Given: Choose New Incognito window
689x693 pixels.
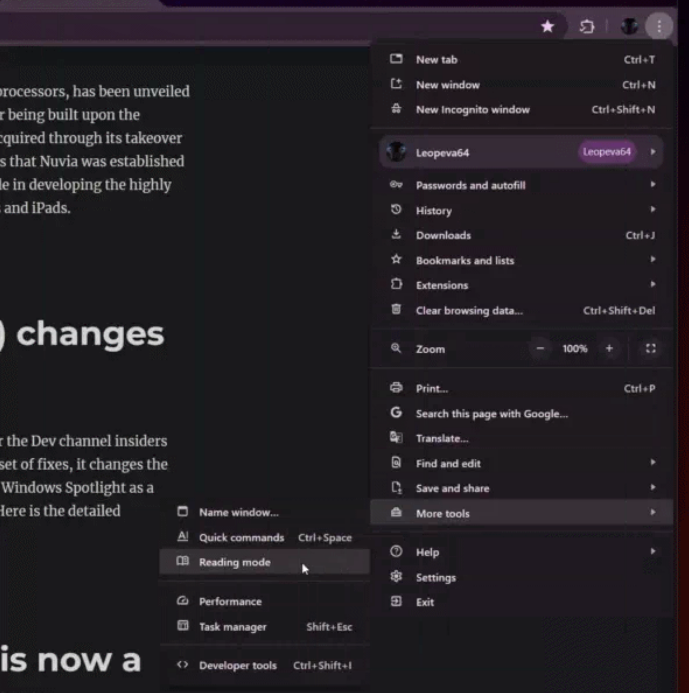Looking at the screenshot, I should coord(522,109).
